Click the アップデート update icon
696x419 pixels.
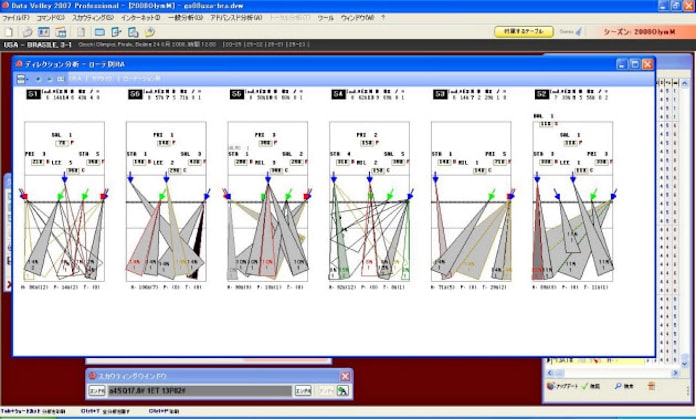pyautogui.click(x=551, y=383)
